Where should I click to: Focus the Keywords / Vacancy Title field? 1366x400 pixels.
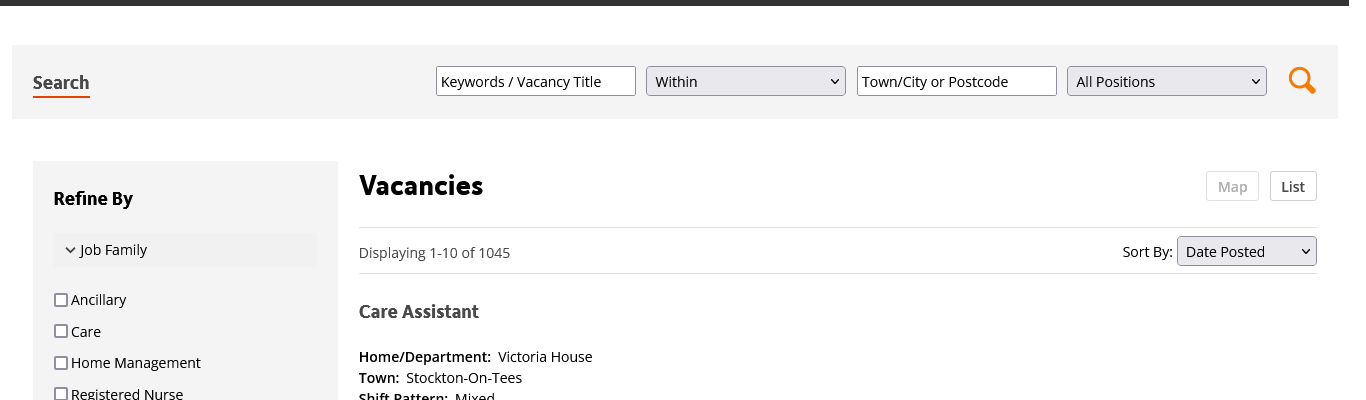[536, 82]
